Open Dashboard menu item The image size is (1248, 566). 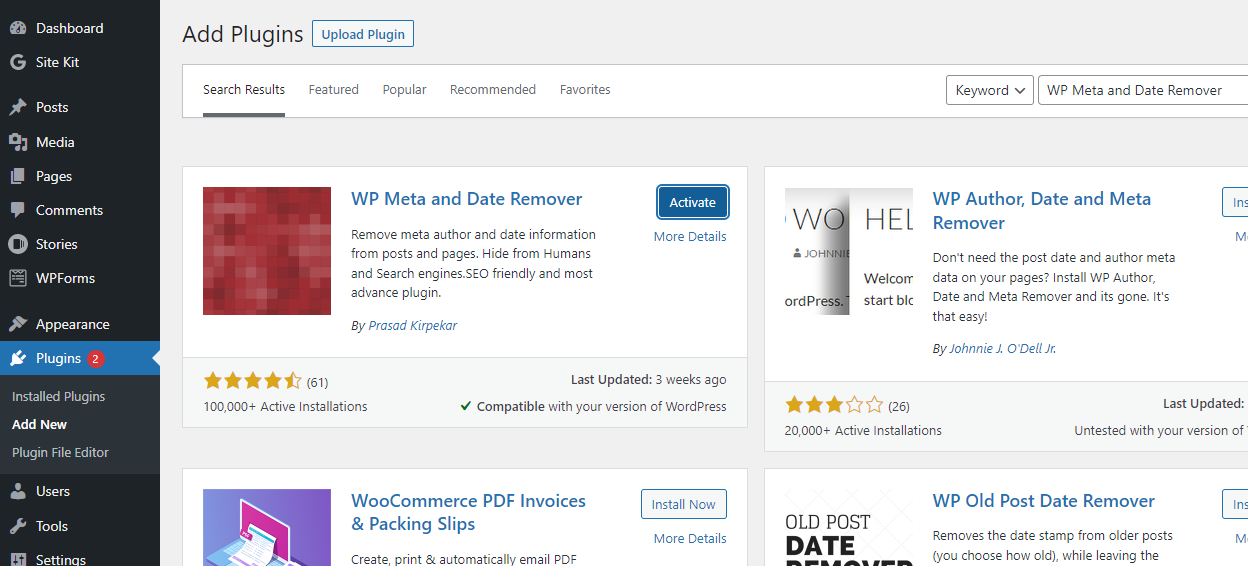(x=80, y=28)
